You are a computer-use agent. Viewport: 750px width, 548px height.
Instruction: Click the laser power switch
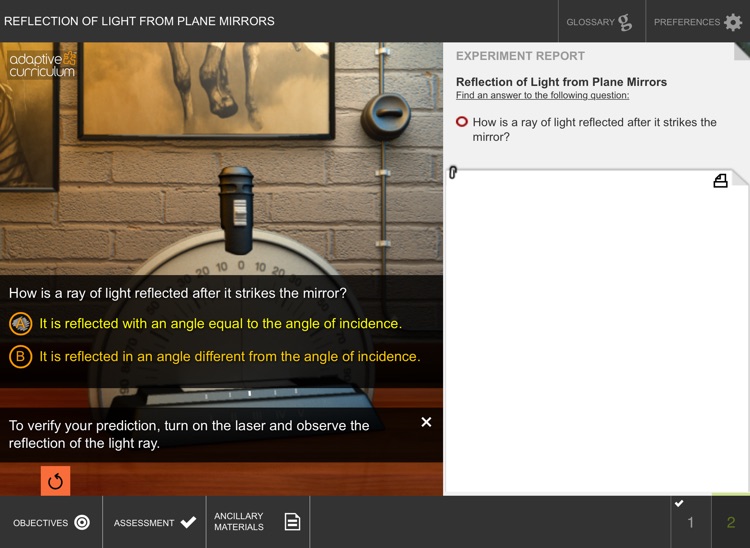240,212
